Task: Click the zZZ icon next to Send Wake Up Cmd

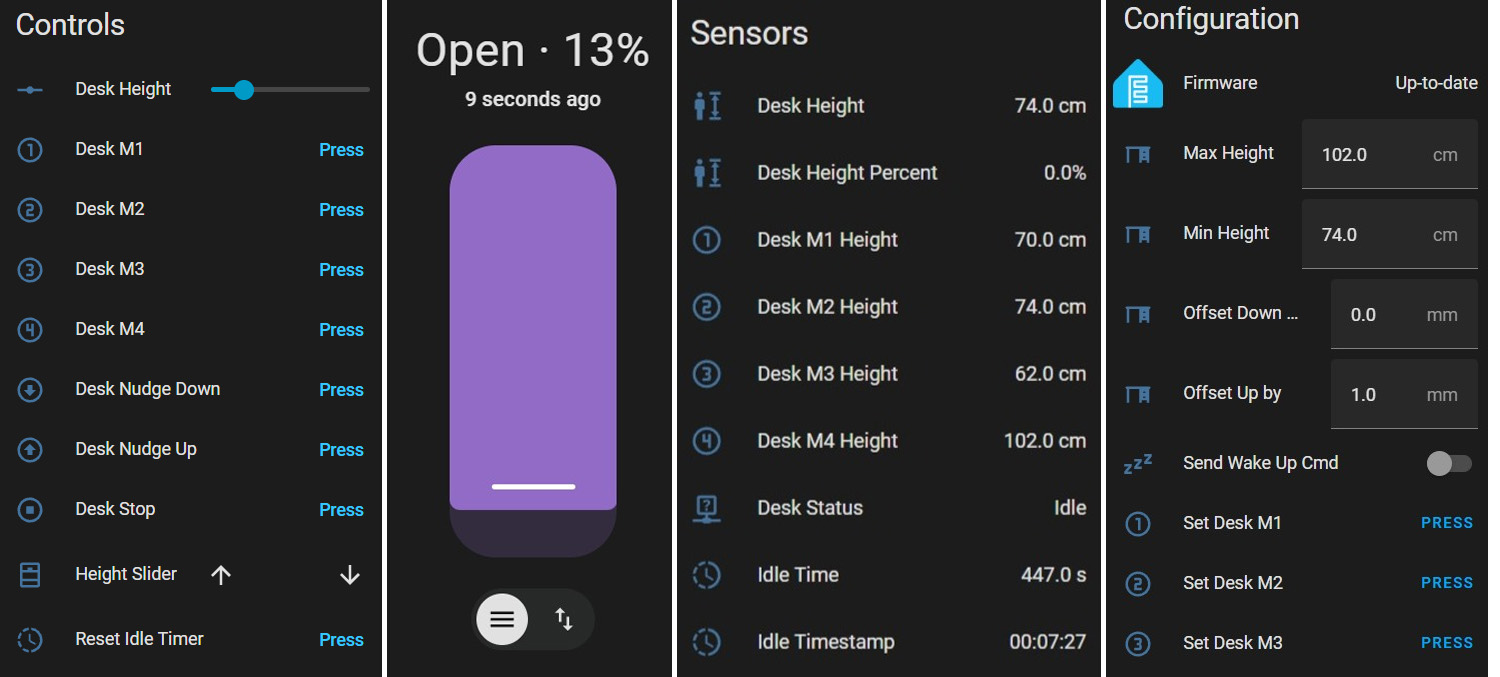Action: click(1138, 462)
